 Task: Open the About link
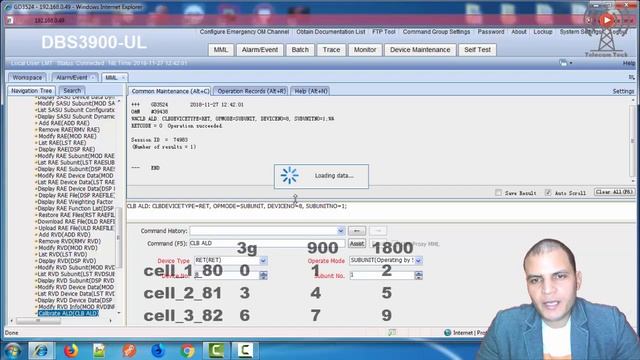[x=519, y=32]
